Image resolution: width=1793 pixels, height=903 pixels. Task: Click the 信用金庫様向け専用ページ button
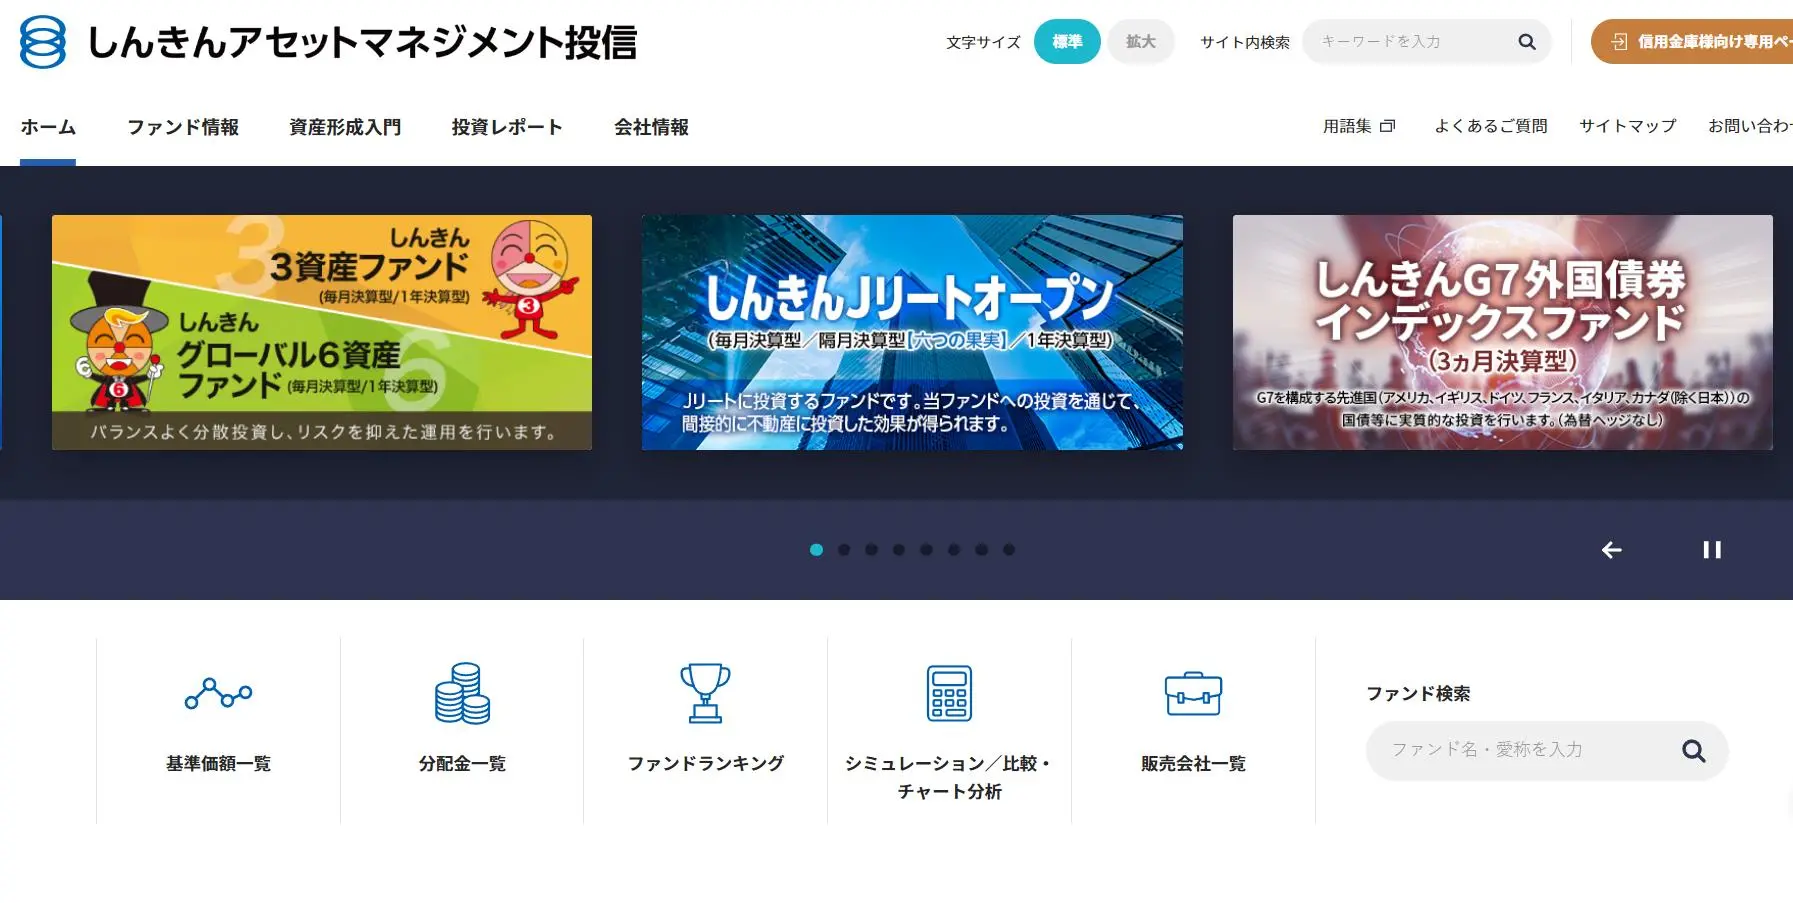pos(1693,42)
